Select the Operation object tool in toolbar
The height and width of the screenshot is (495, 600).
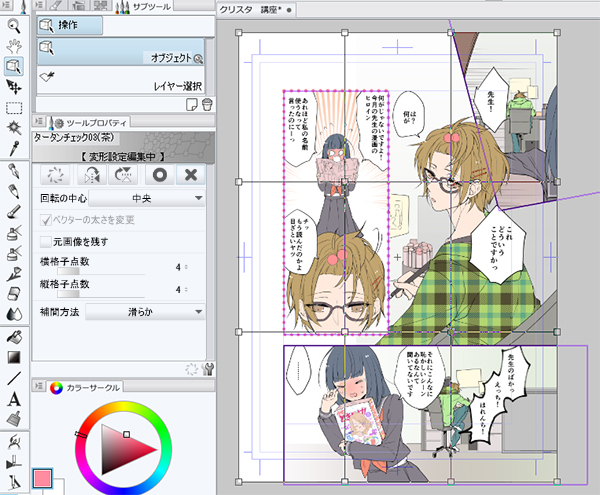point(14,67)
